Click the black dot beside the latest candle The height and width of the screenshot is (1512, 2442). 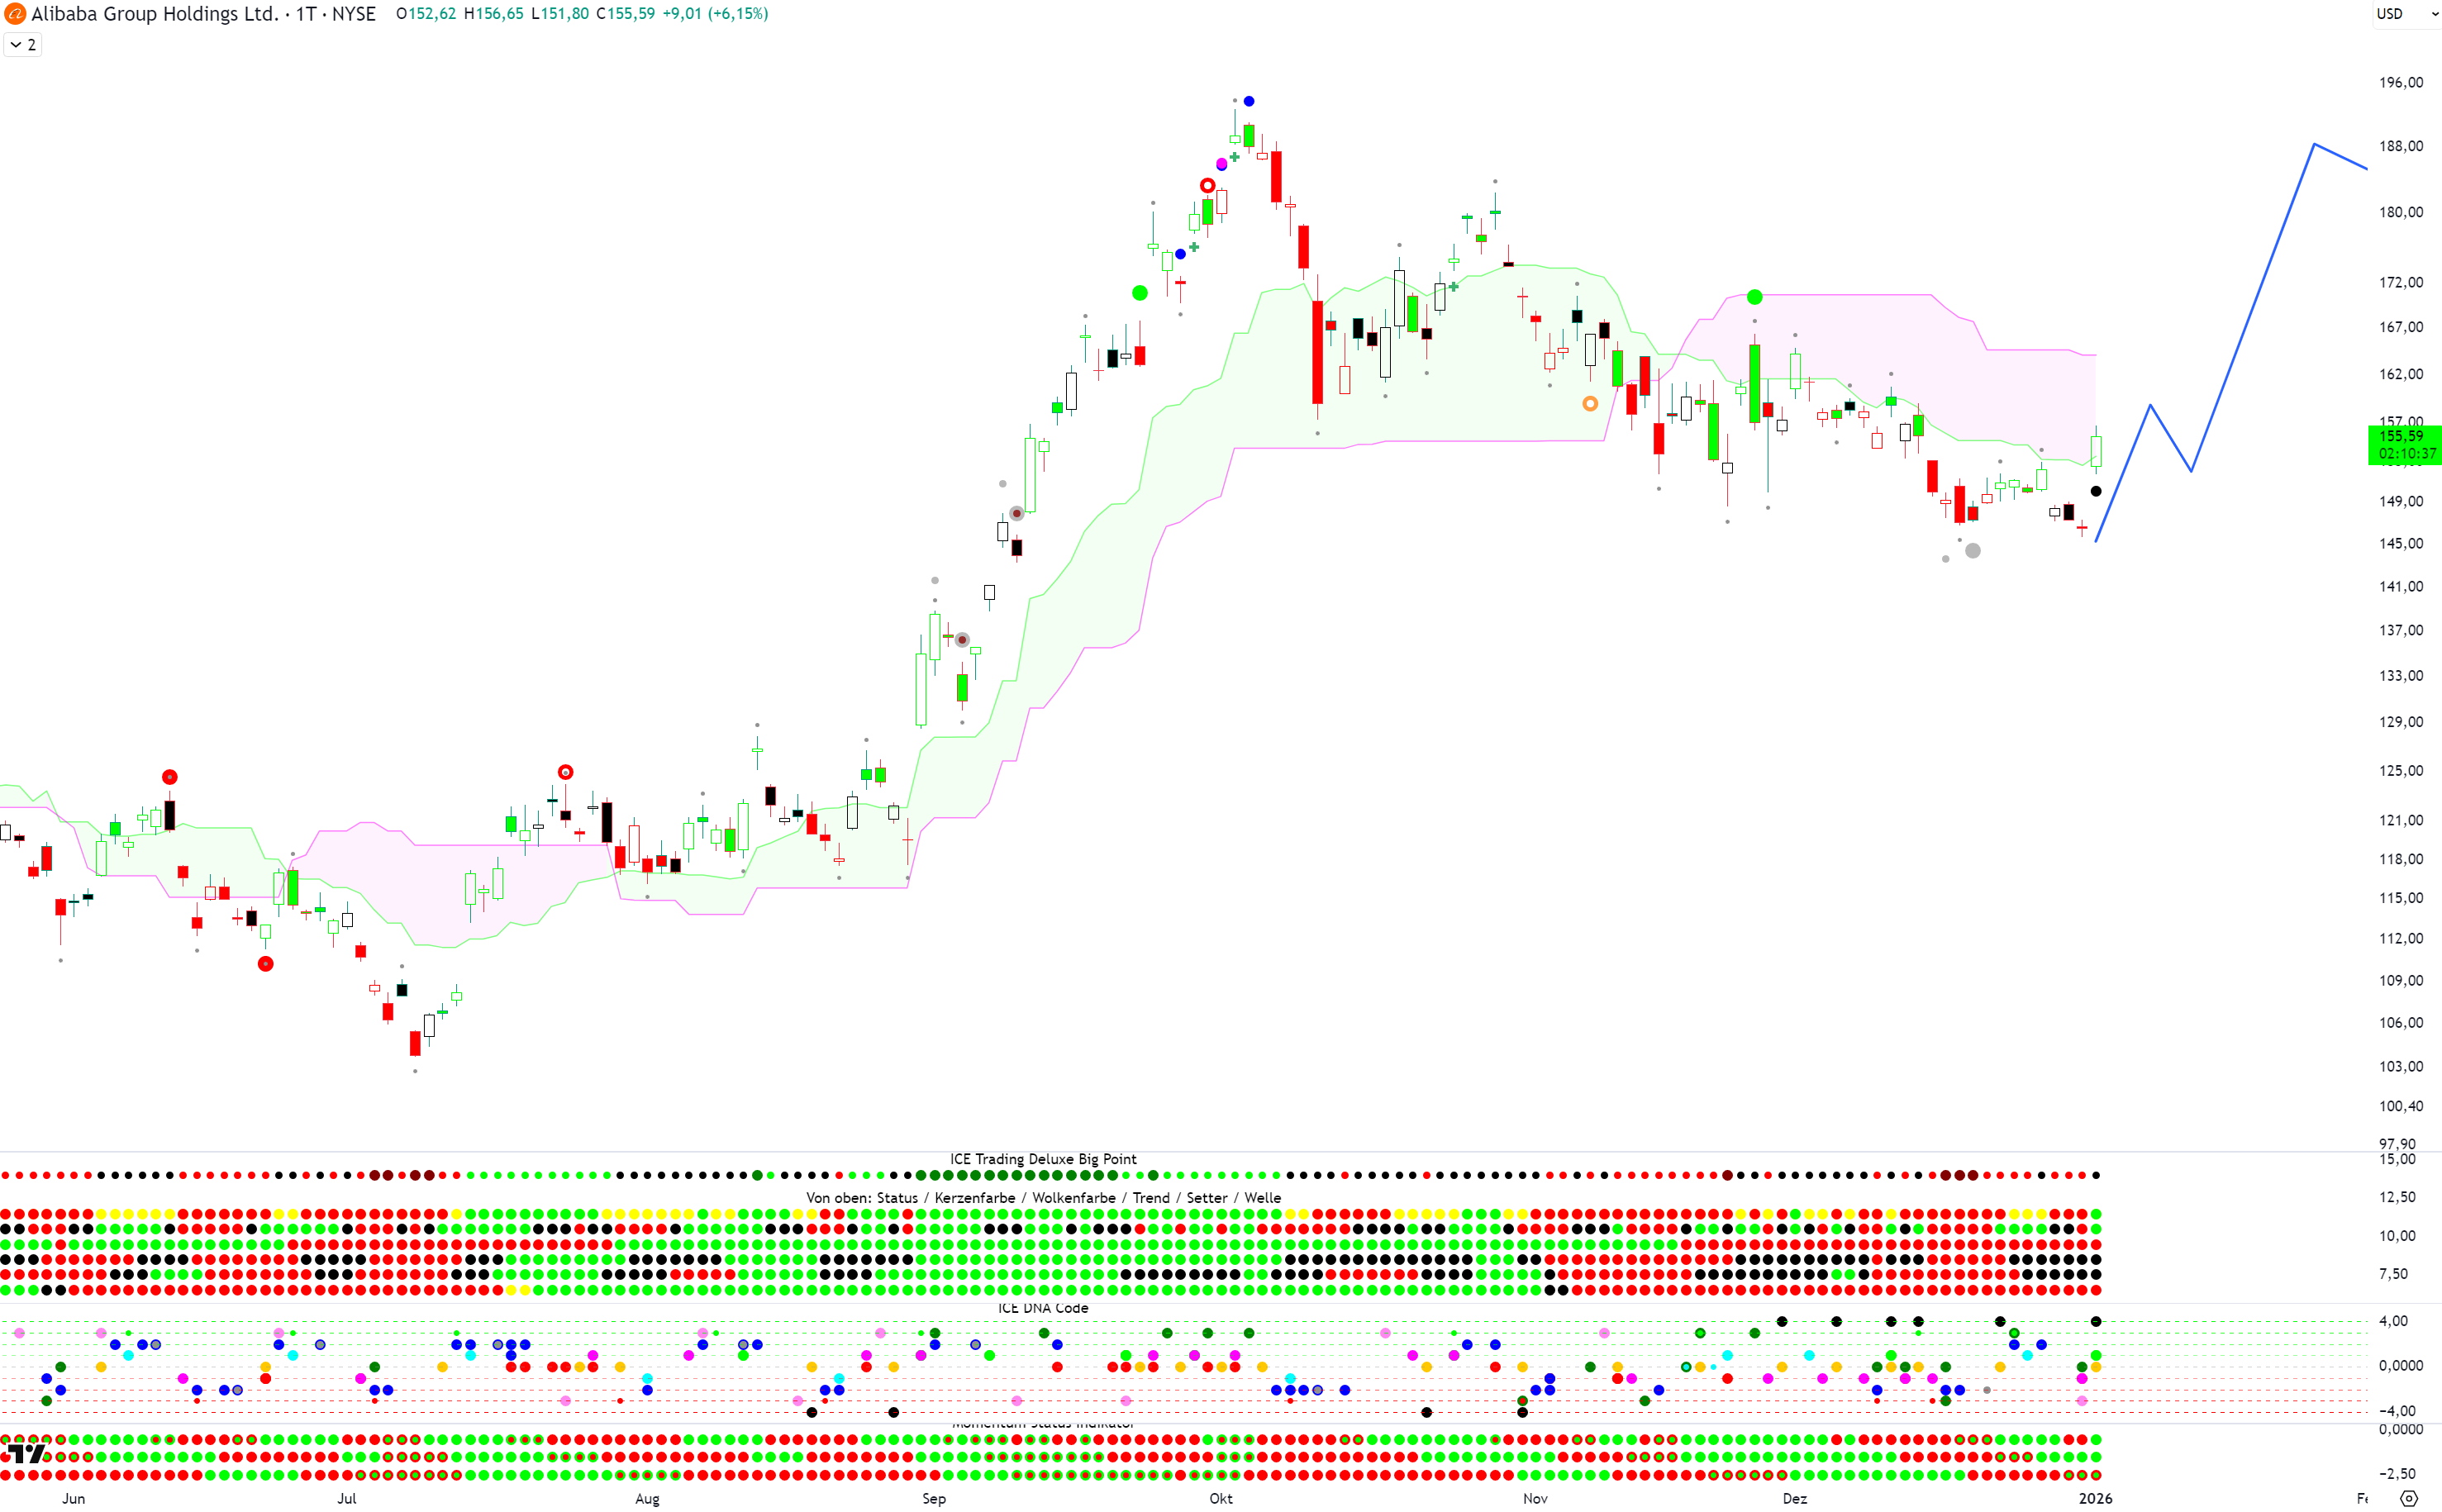(x=2096, y=491)
